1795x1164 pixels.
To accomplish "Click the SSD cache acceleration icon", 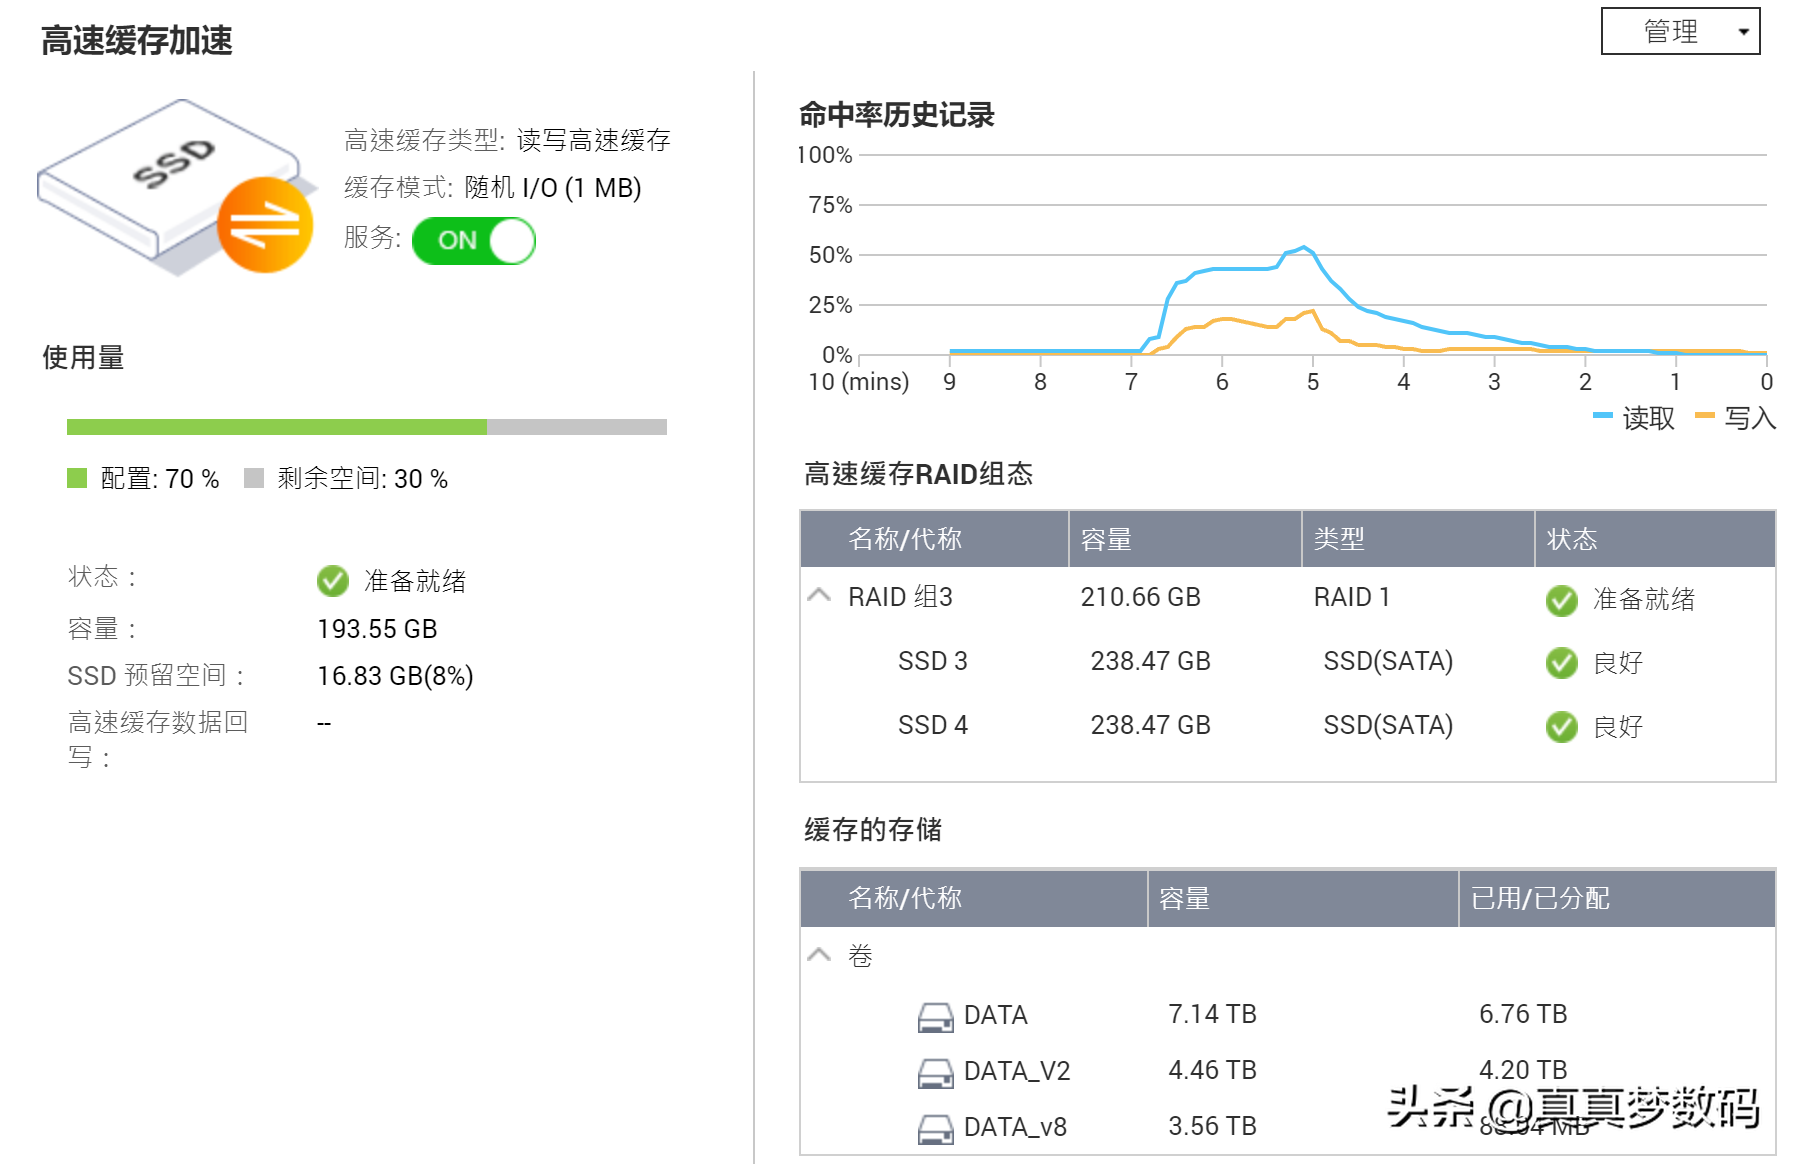I will coord(175,187).
